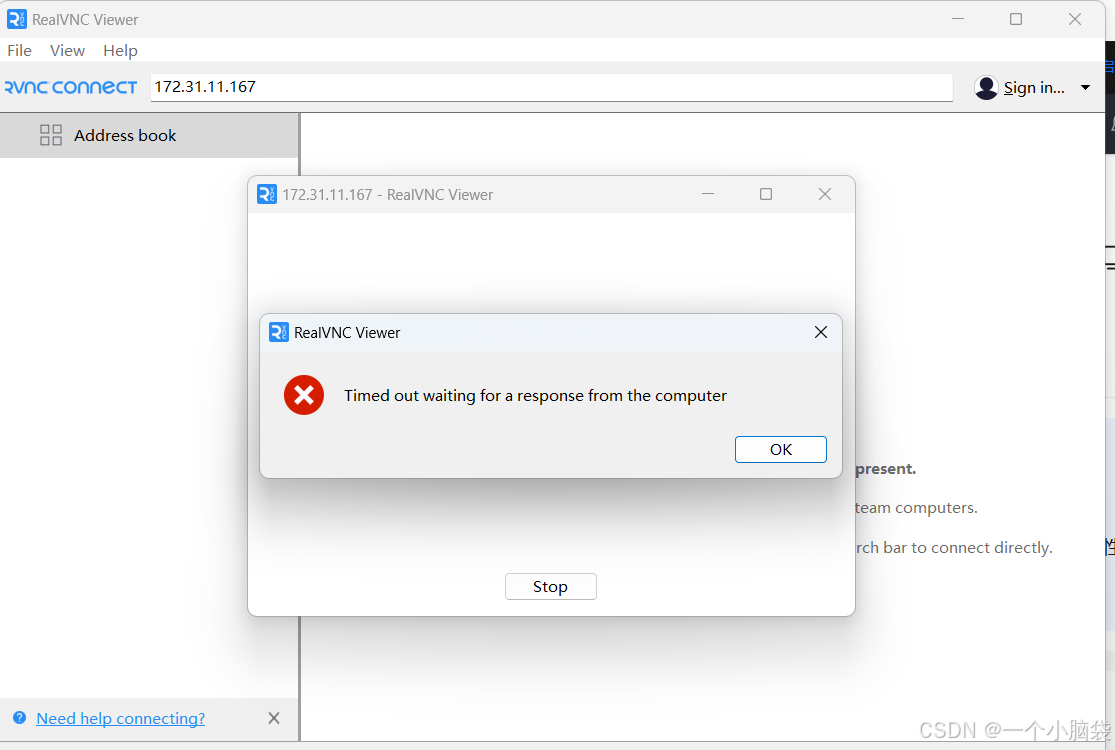Minimize the main RealVNC Viewer window

958,19
